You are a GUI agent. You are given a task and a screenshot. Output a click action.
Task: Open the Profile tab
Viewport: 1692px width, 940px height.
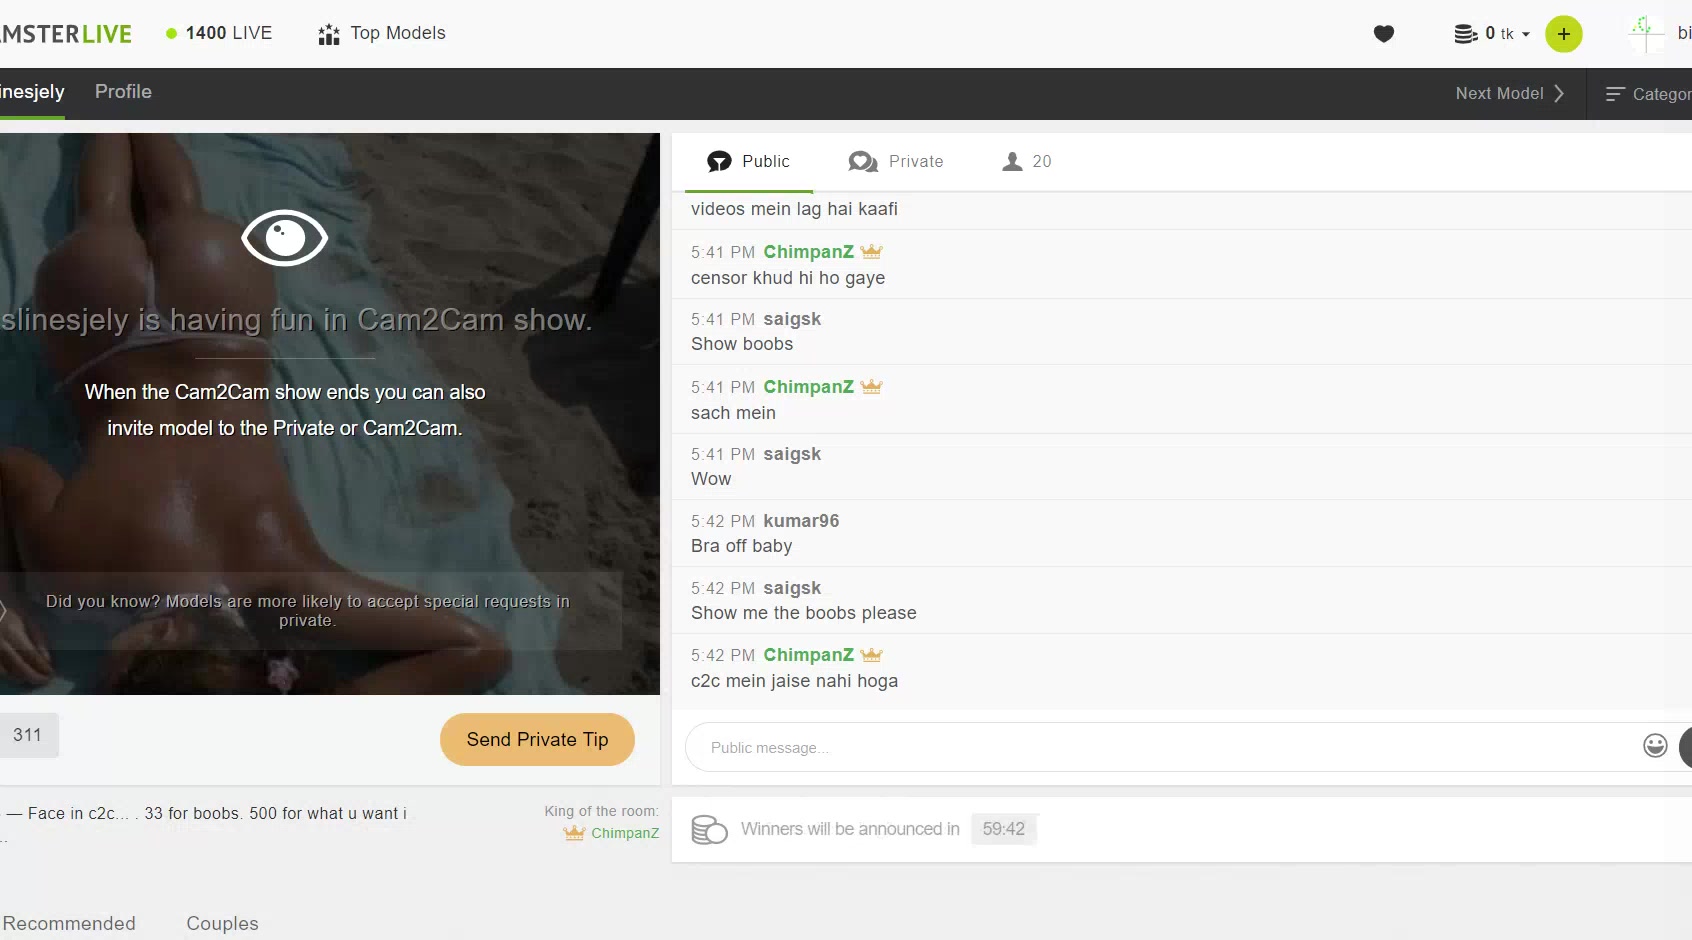click(x=123, y=92)
